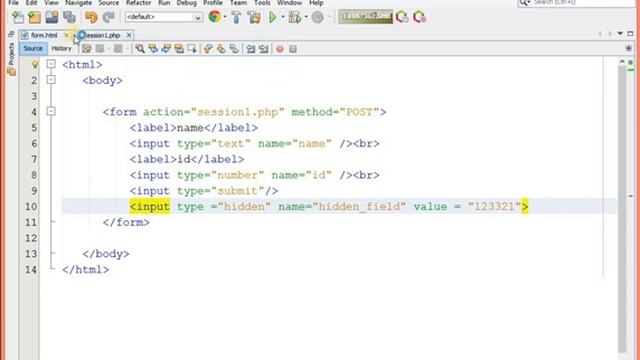This screenshot has width=640, height=360.
Task: Click the Find Next Occurrence icon
Action: [x=166, y=49]
